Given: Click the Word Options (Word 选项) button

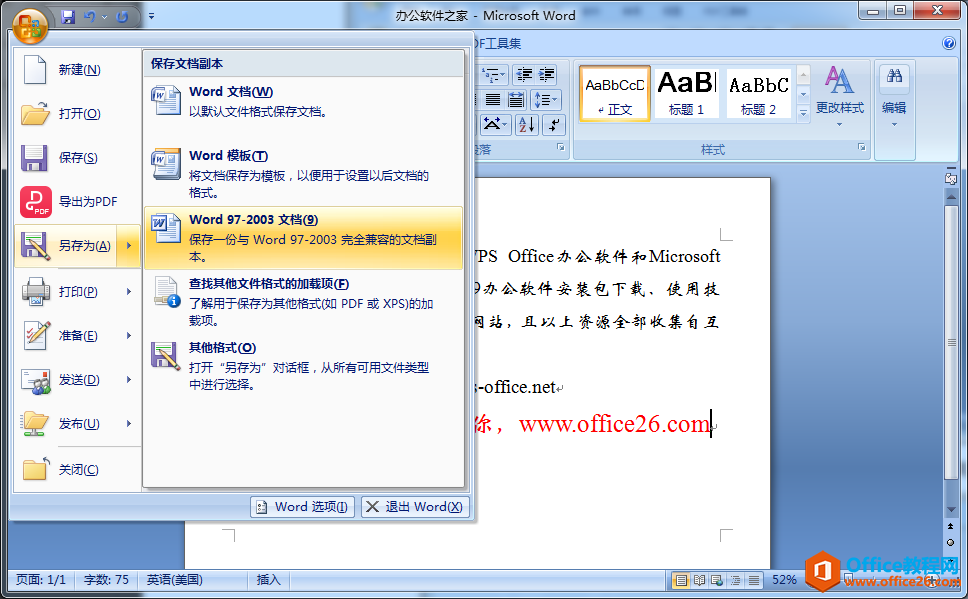Looking at the screenshot, I should click(302, 506).
